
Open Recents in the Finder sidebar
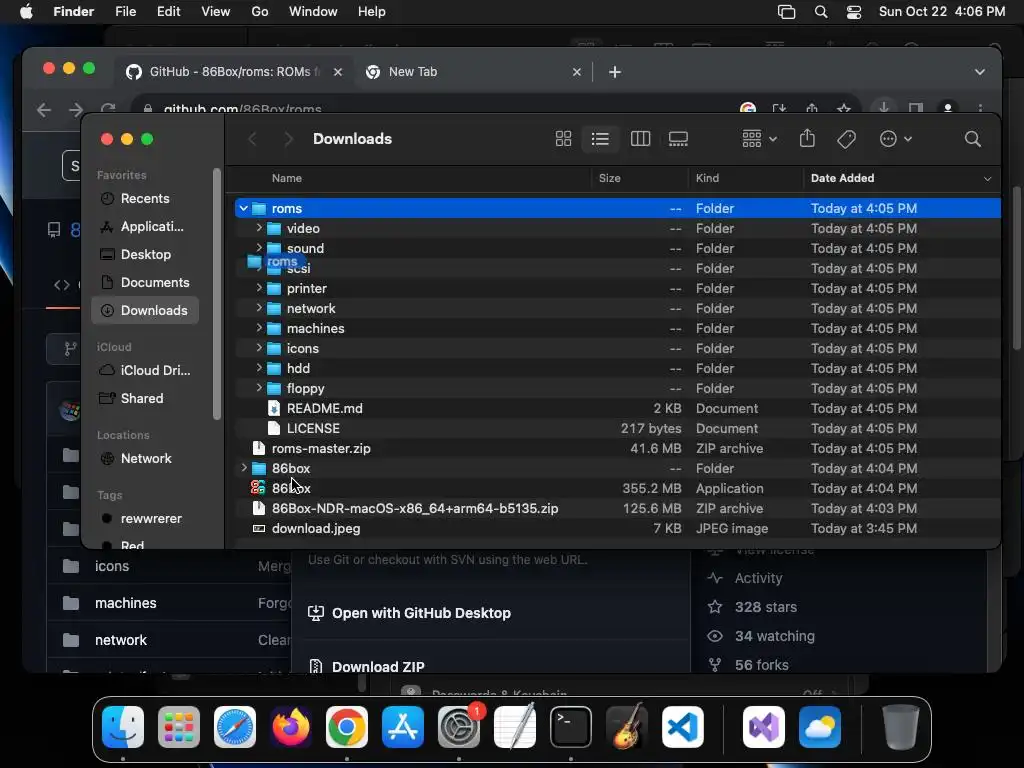coord(144,199)
